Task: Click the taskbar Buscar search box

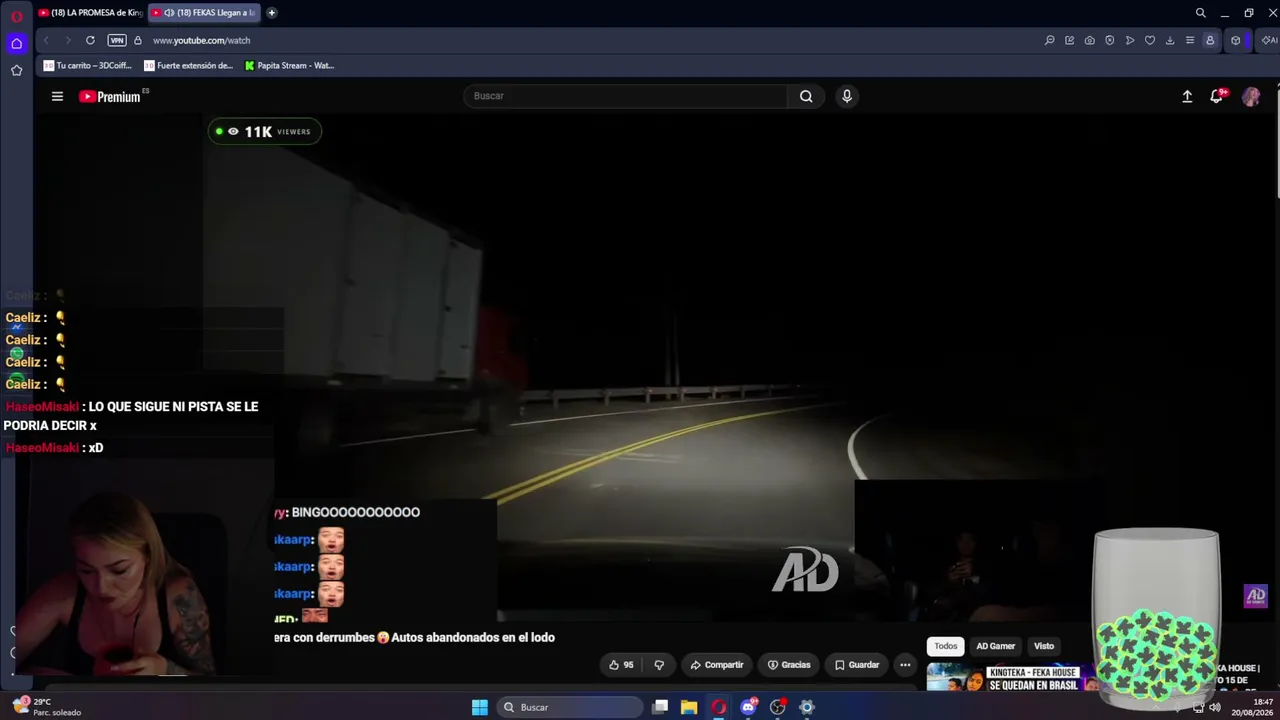Action: (569, 707)
